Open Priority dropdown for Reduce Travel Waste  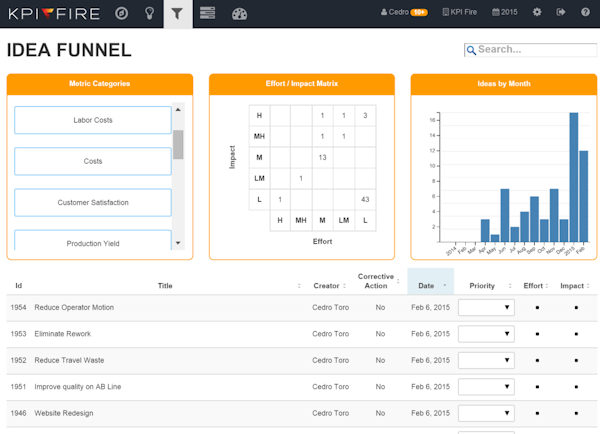click(486, 360)
